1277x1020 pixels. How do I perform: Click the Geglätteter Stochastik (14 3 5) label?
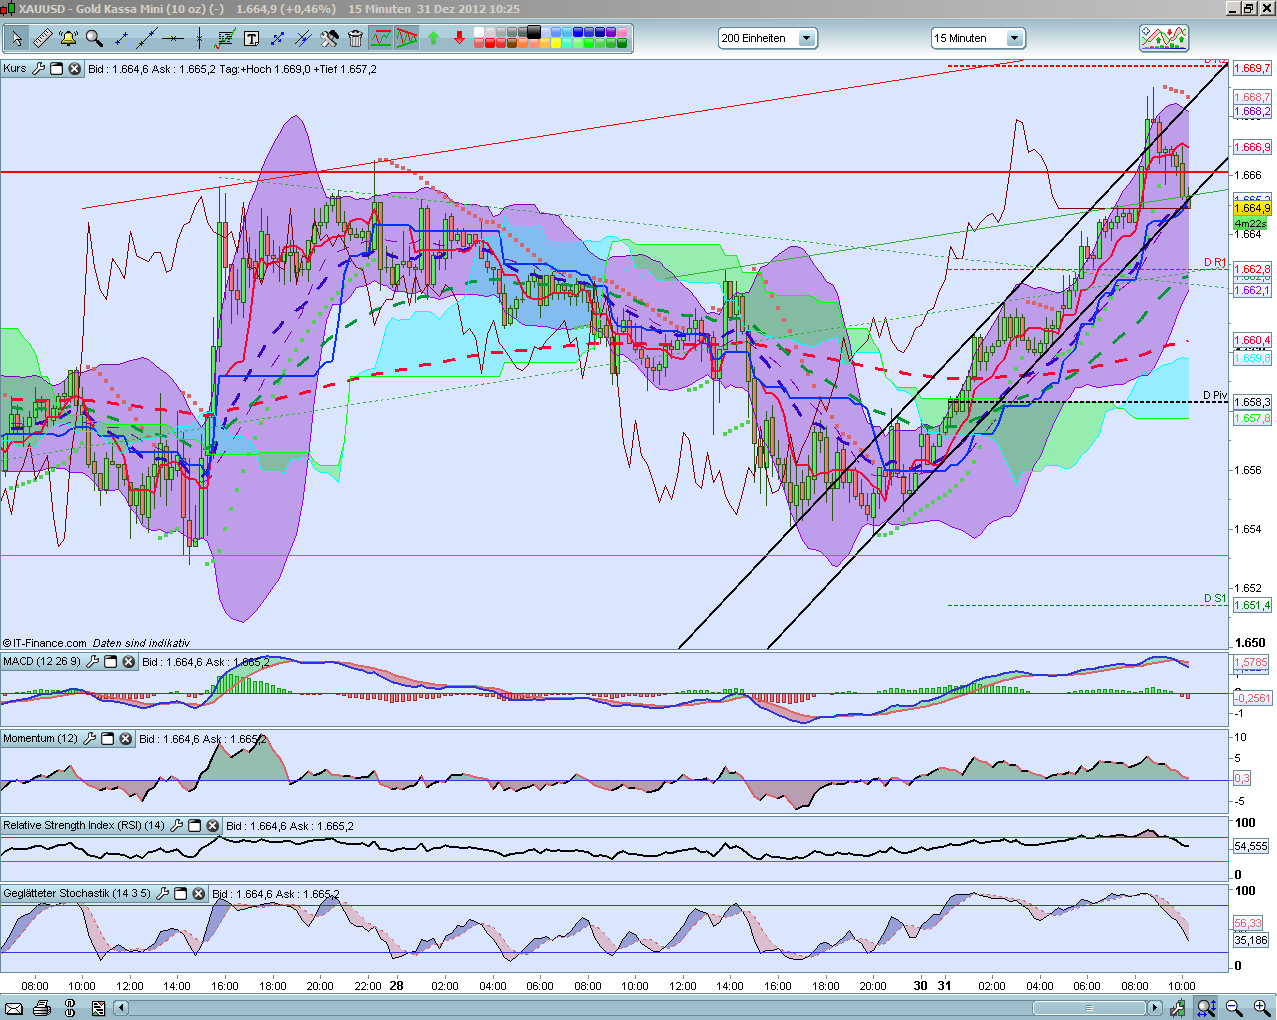(x=77, y=893)
